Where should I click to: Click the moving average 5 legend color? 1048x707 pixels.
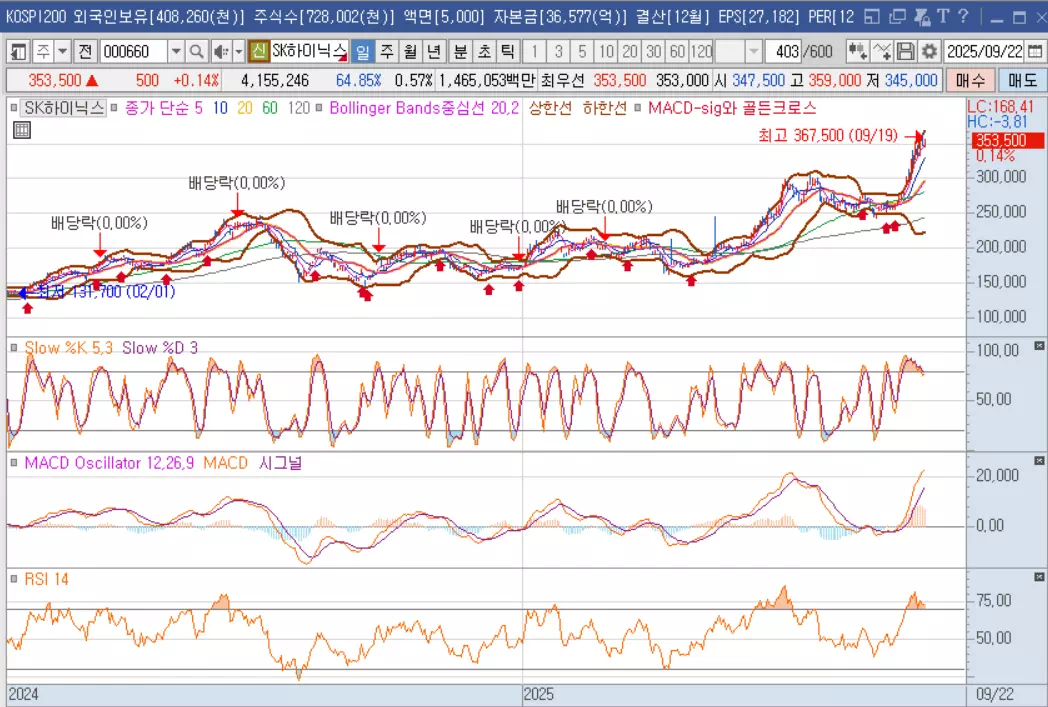coord(199,108)
